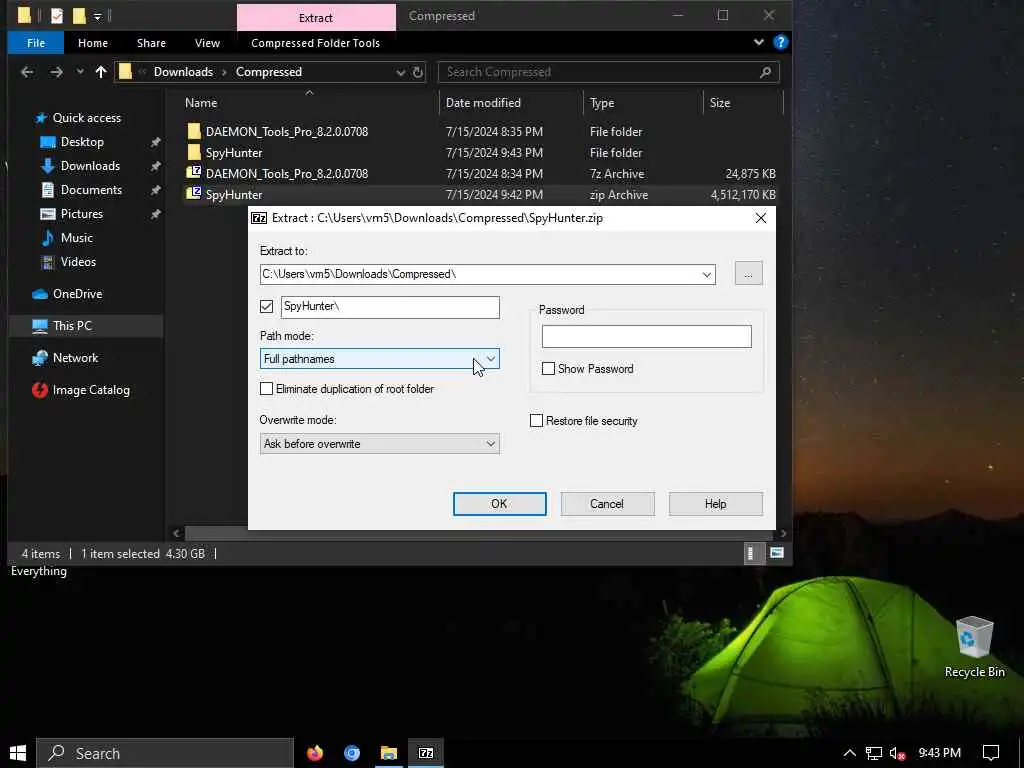This screenshot has width=1024, height=768.
Task: Show hidden system tray icons
Action: (849, 753)
